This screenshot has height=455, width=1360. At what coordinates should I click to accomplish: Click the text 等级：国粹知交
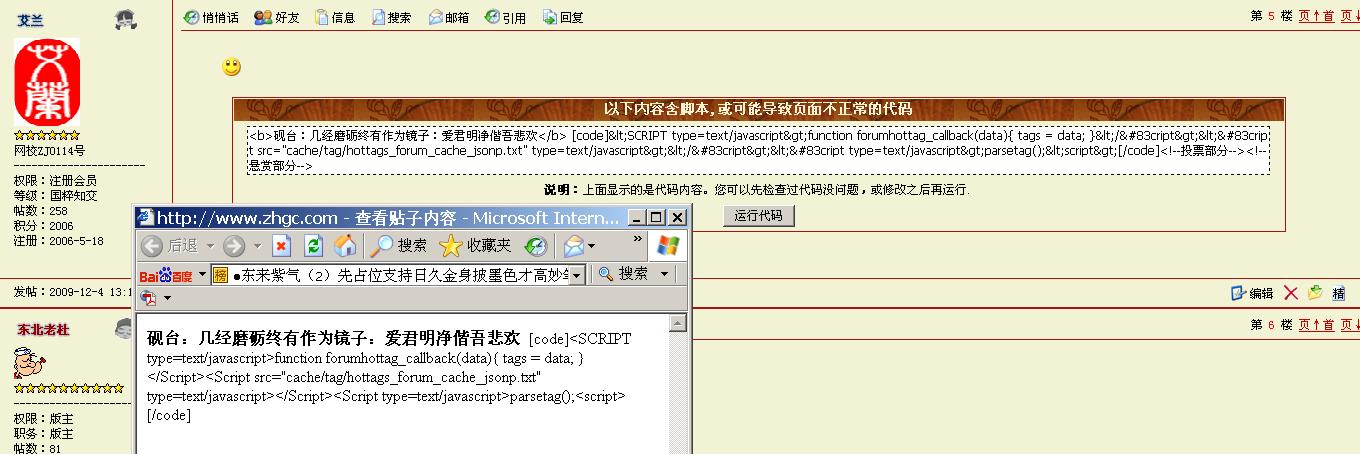point(55,196)
